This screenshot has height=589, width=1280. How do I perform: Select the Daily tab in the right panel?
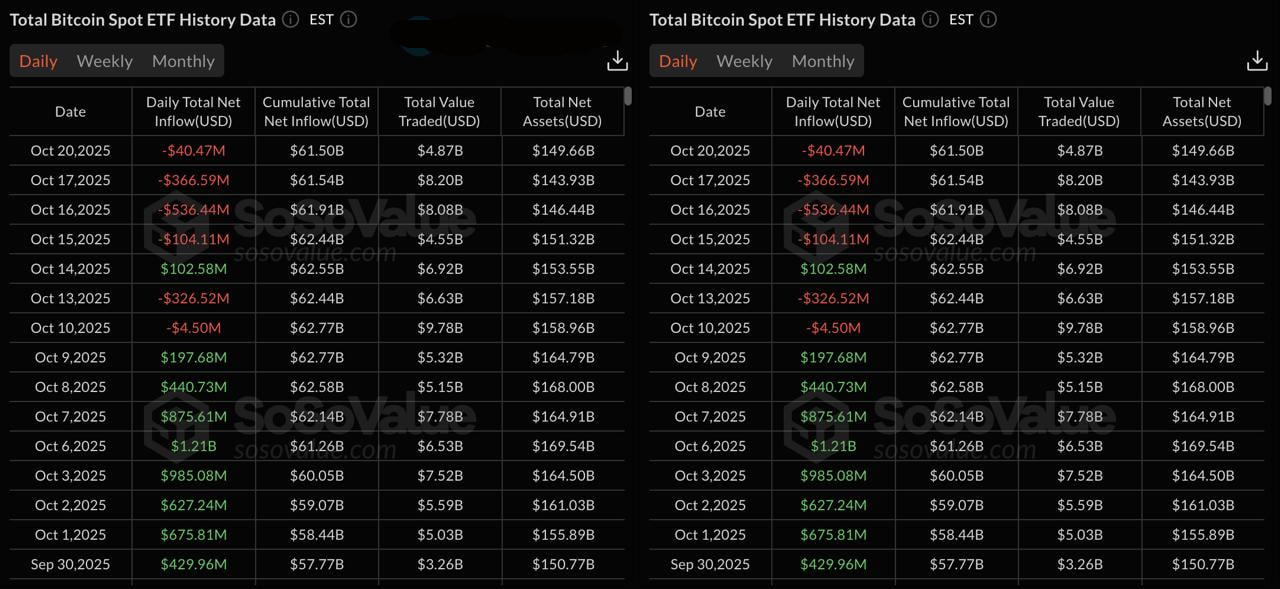click(678, 61)
